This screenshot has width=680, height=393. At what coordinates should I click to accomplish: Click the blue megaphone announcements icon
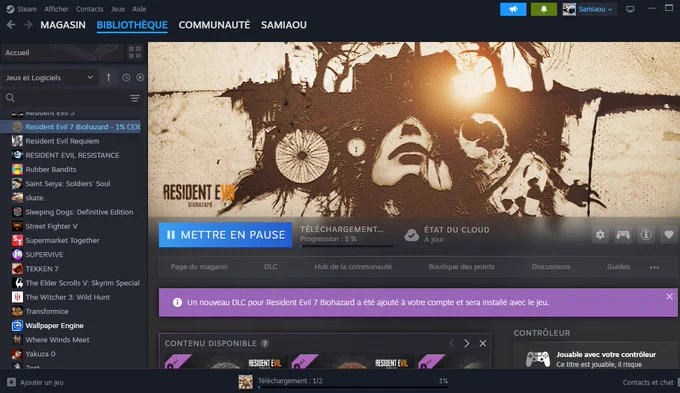pos(513,9)
